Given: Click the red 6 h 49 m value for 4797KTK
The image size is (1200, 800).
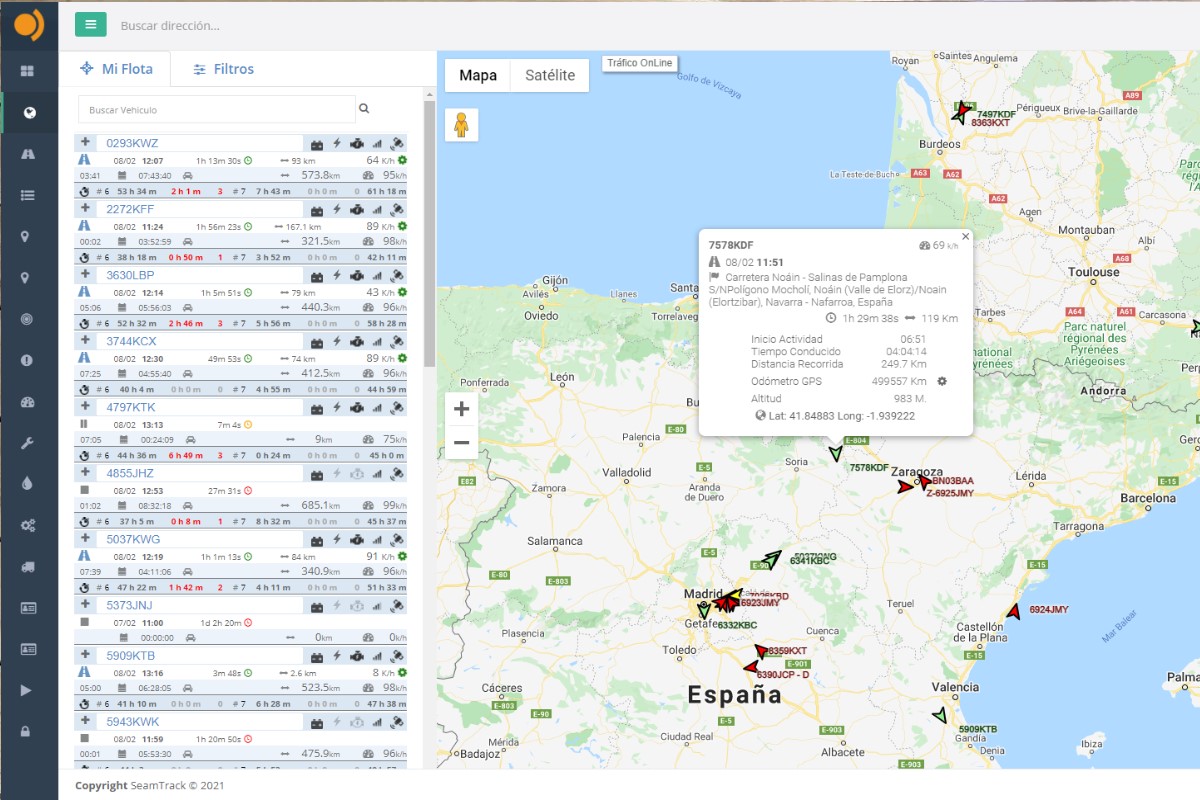Looking at the screenshot, I should pos(186,455).
